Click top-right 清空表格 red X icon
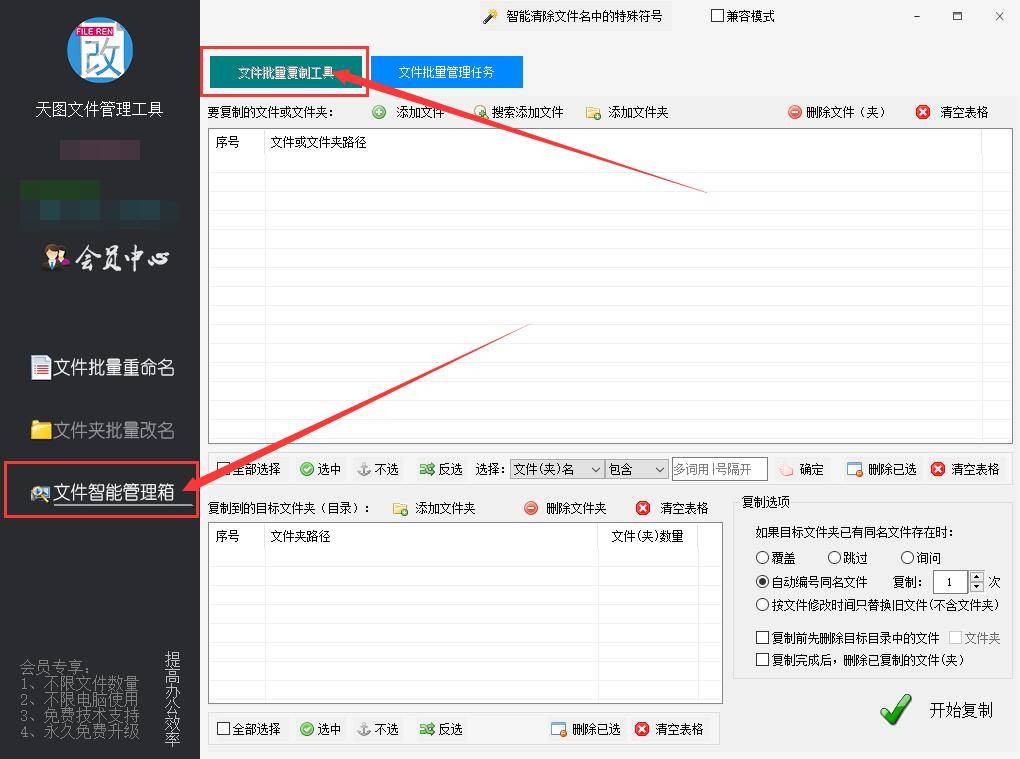The height and width of the screenshot is (759, 1020). pos(923,113)
